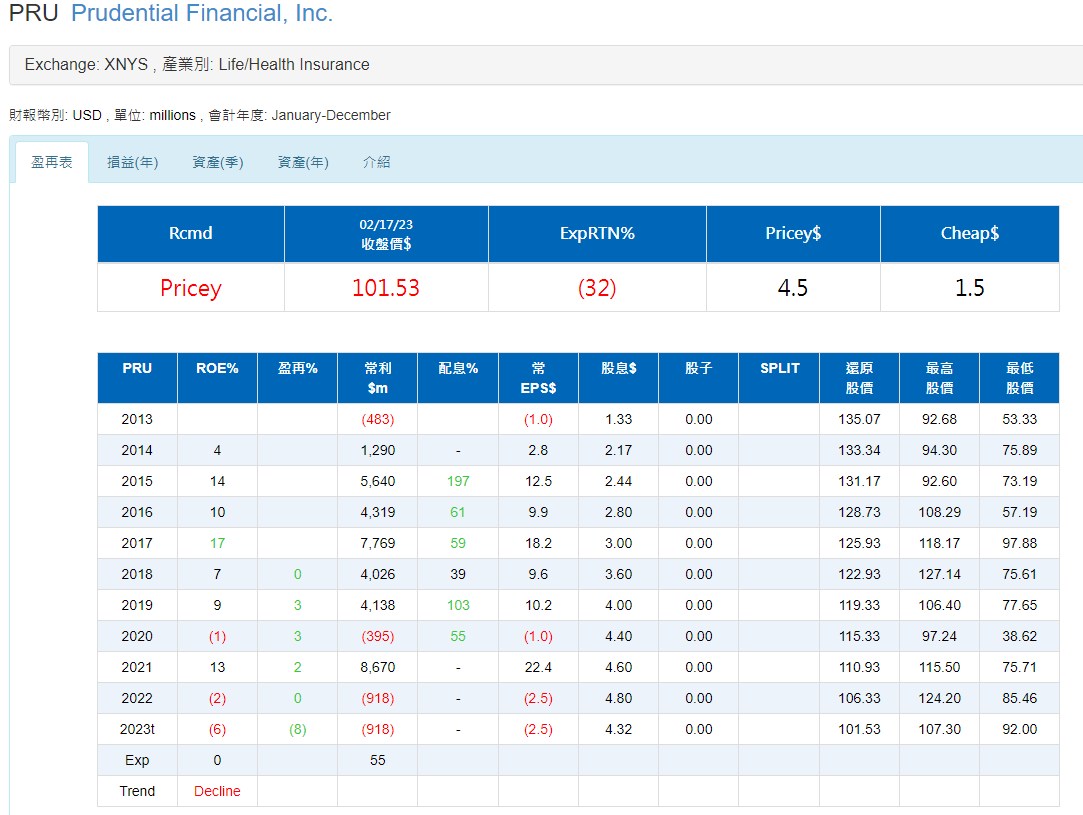Click the green (8) value in 2023t row
This screenshot has width=1083, height=815.
pyautogui.click(x=298, y=730)
